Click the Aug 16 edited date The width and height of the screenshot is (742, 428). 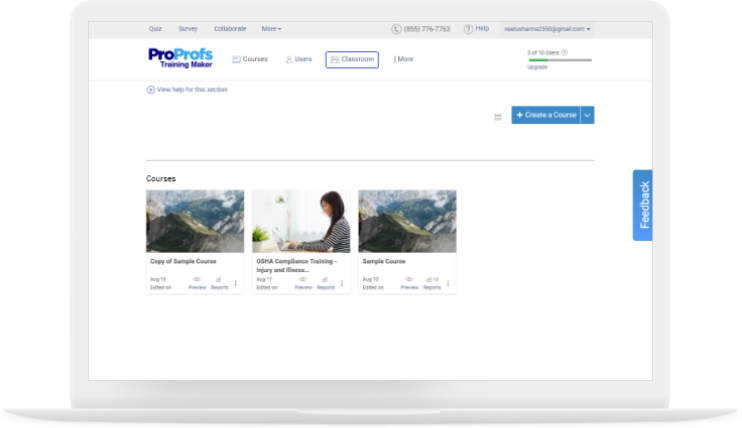tap(158, 279)
